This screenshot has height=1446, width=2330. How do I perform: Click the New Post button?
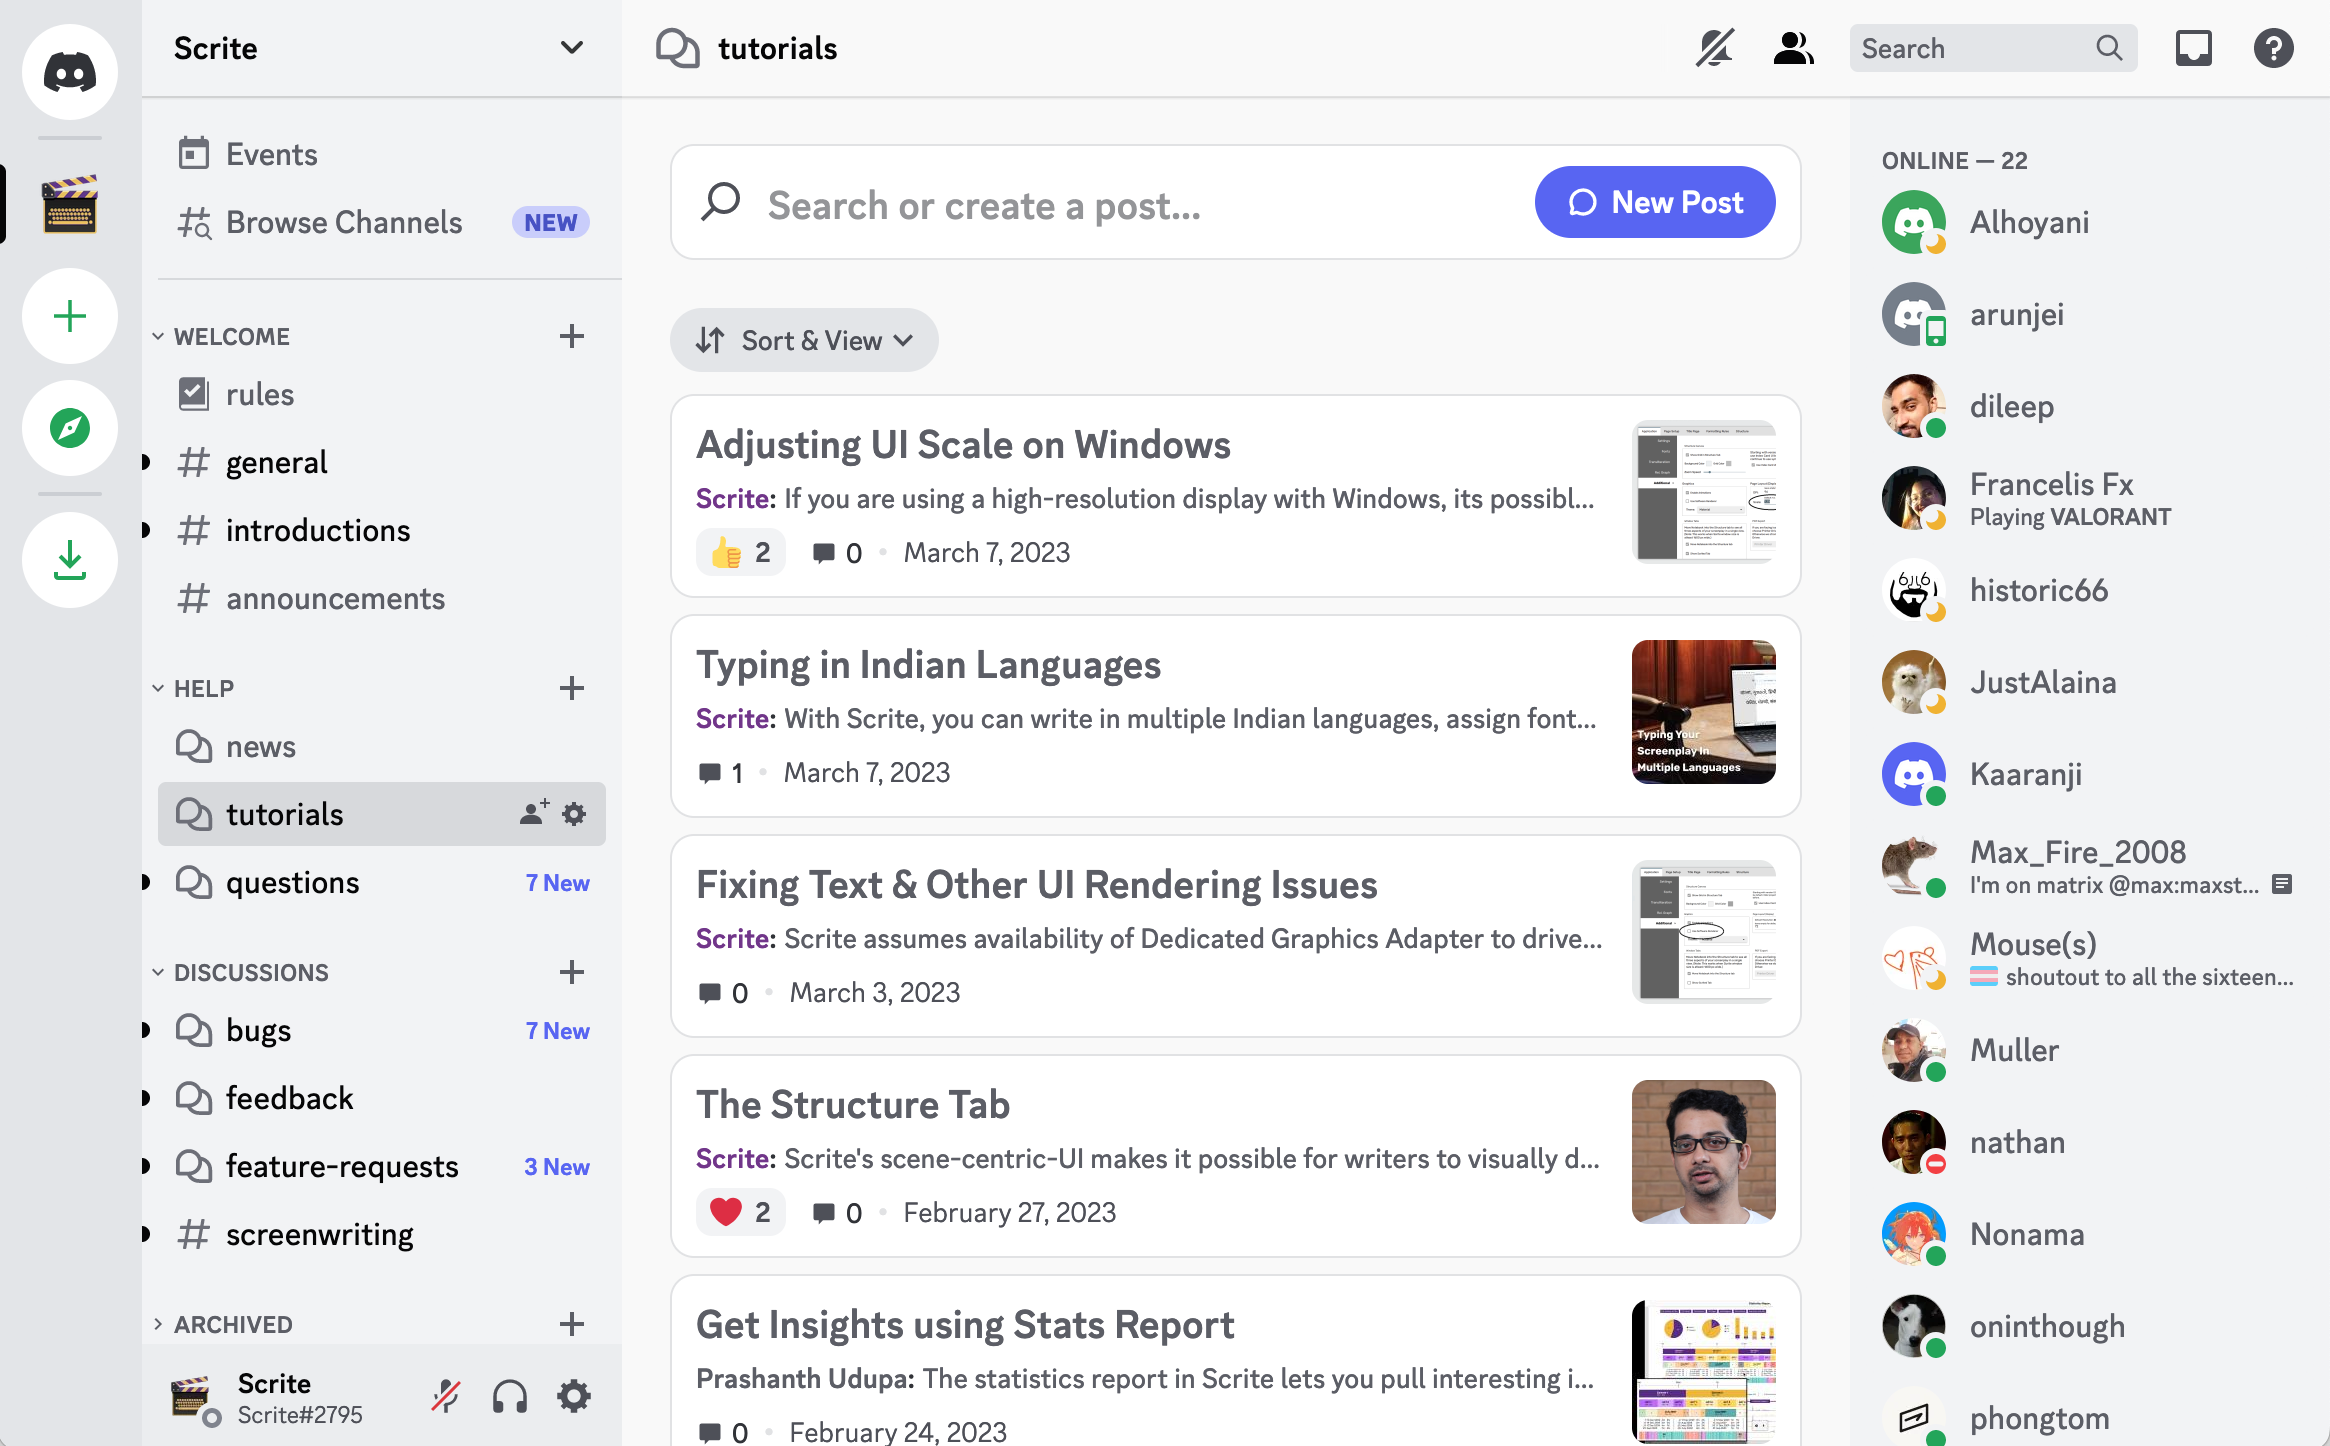1655,202
